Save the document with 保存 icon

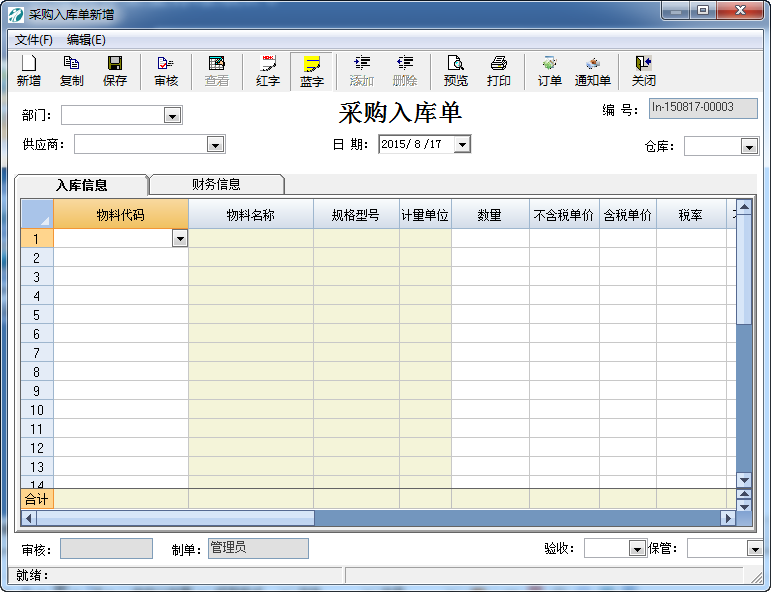coord(115,71)
